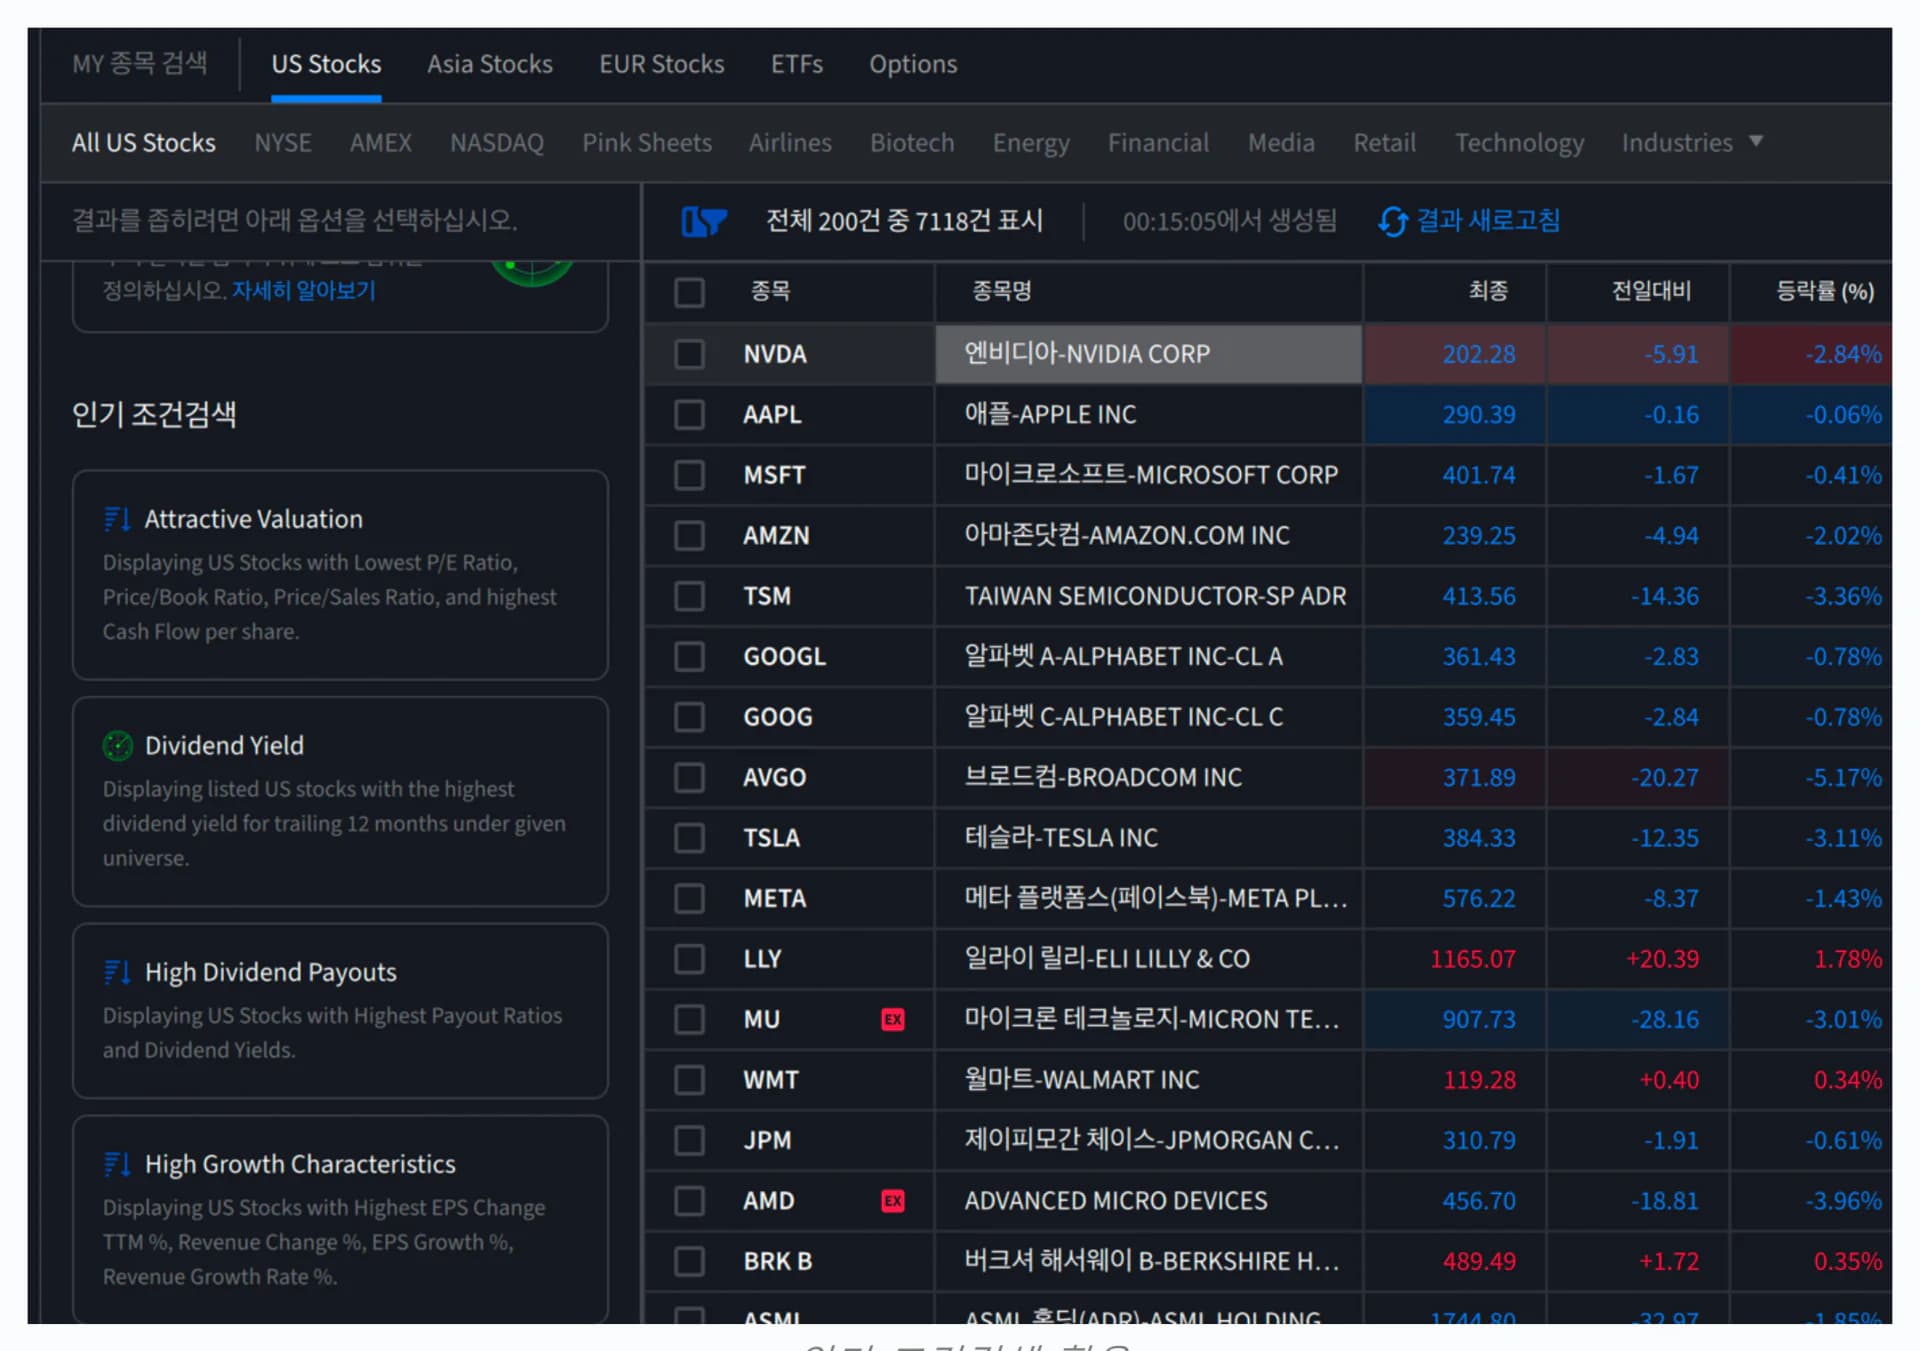This screenshot has width=1920, height=1351.
Task: Check the AMZN row checkbox
Action: [689, 535]
